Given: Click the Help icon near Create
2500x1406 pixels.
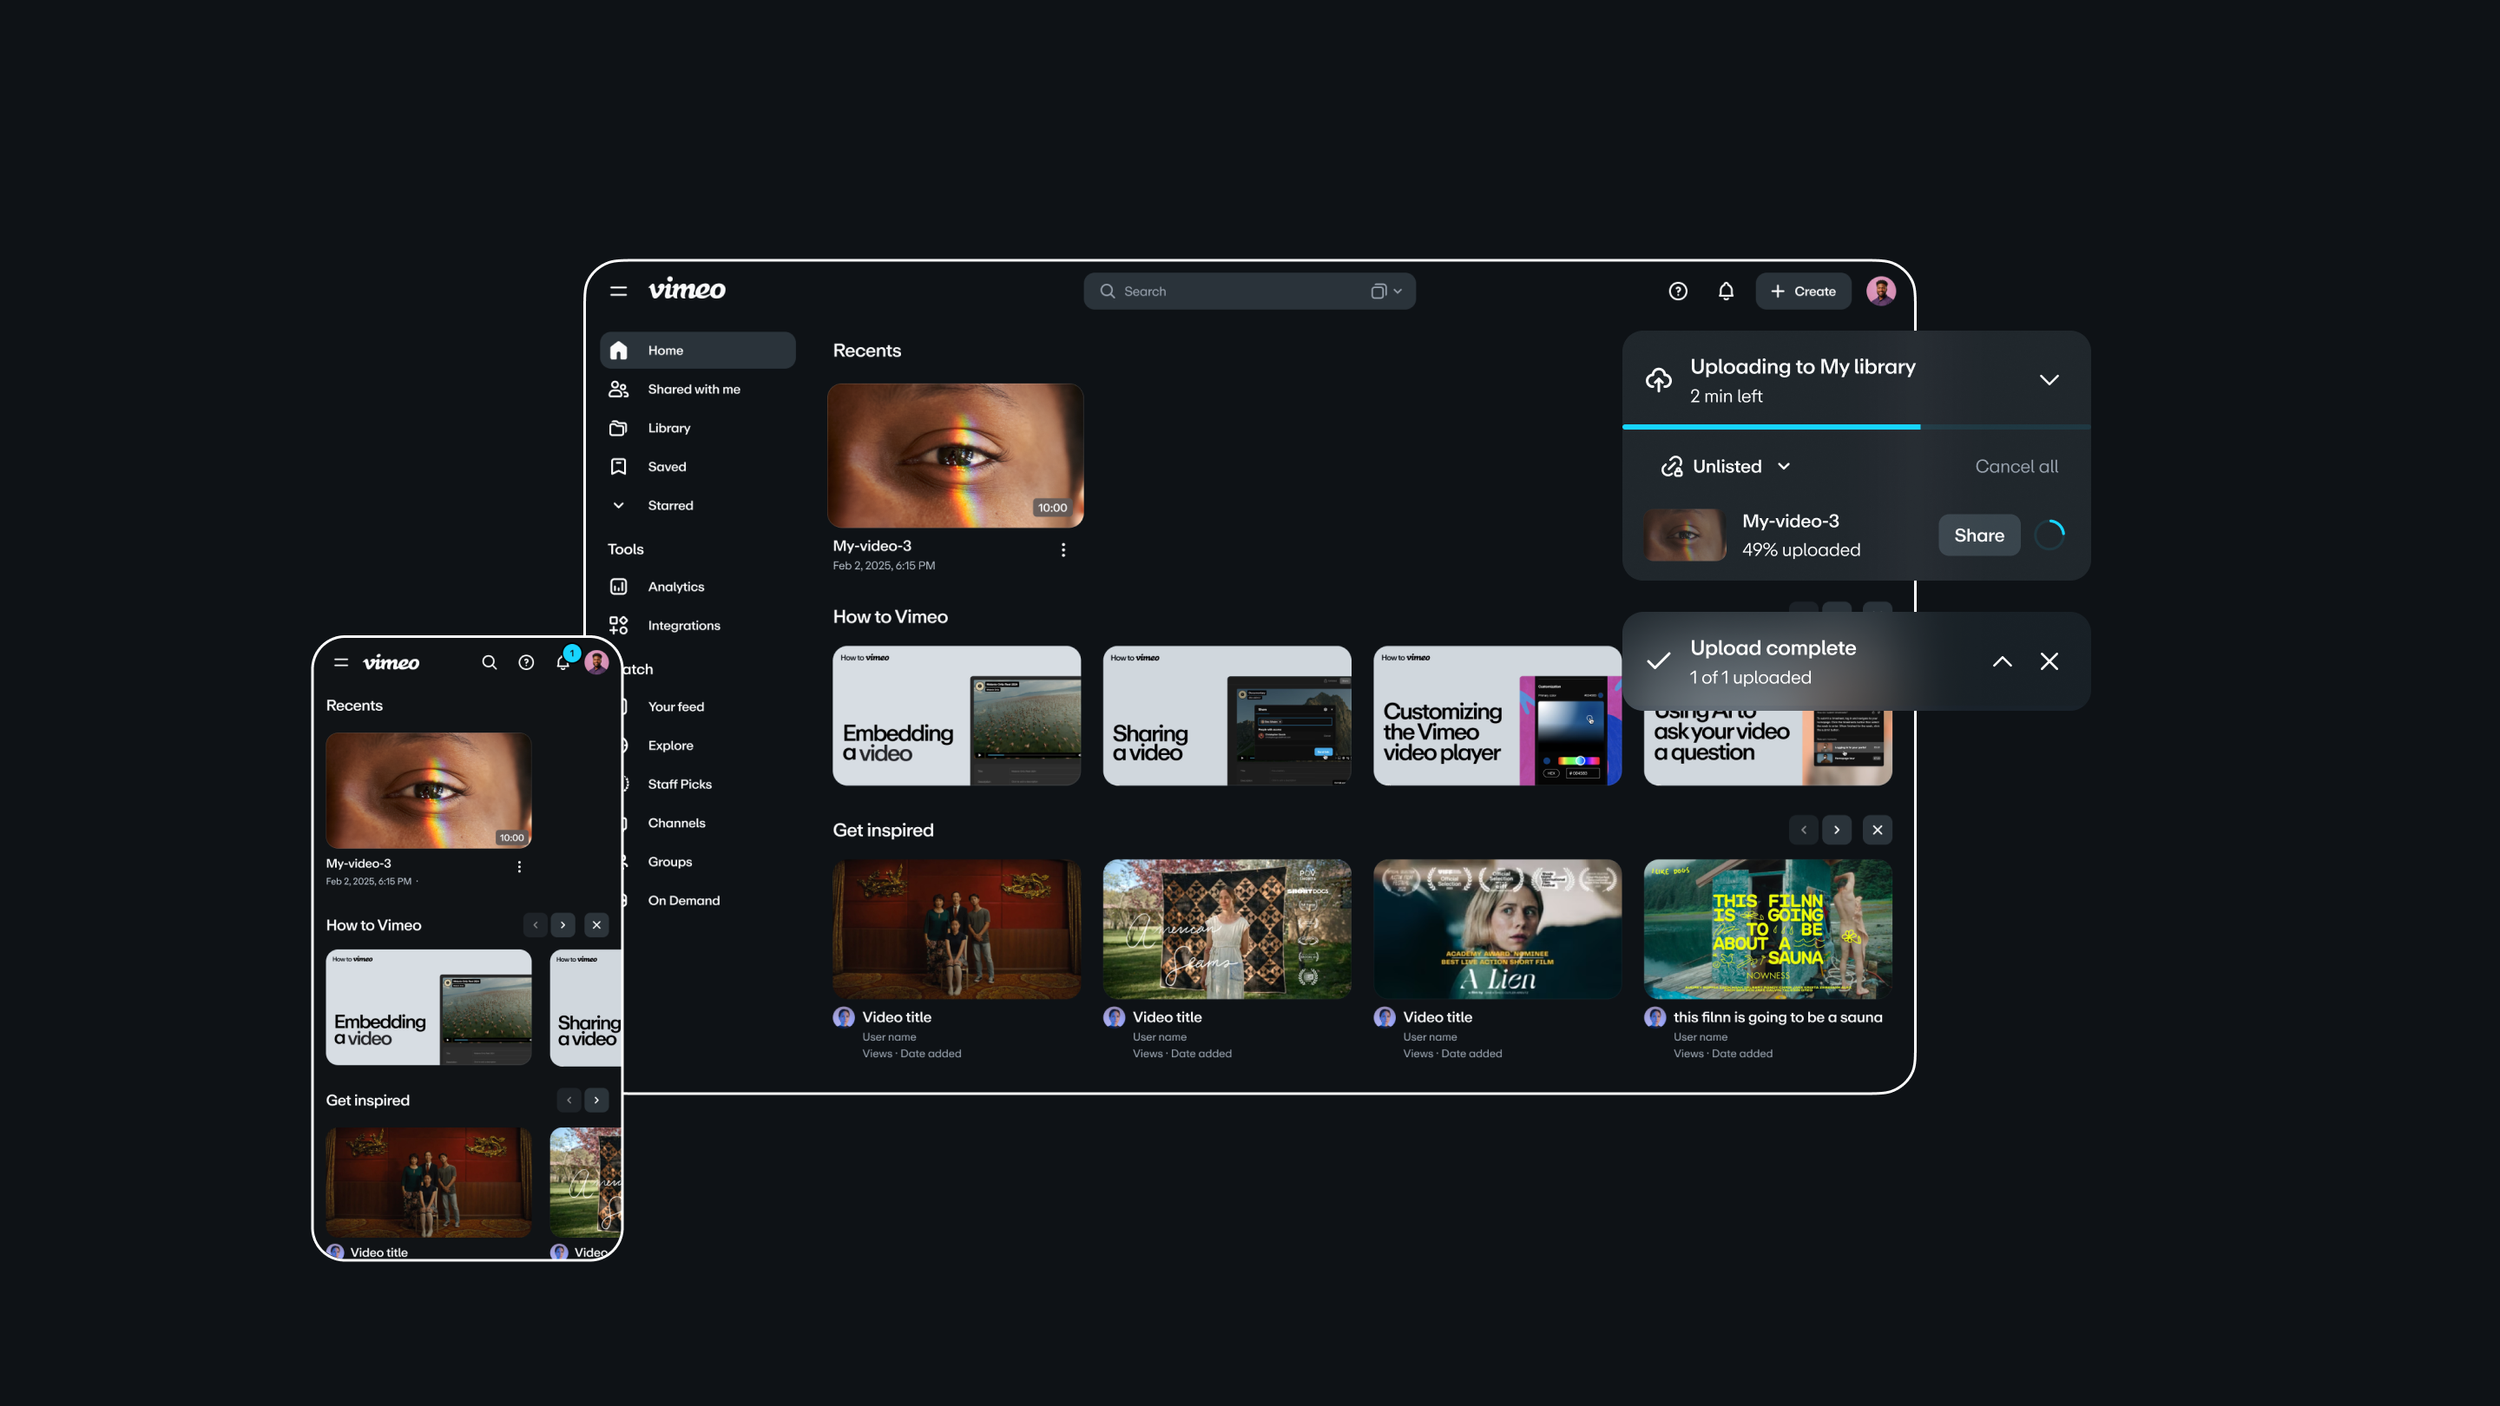Looking at the screenshot, I should click(1677, 291).
